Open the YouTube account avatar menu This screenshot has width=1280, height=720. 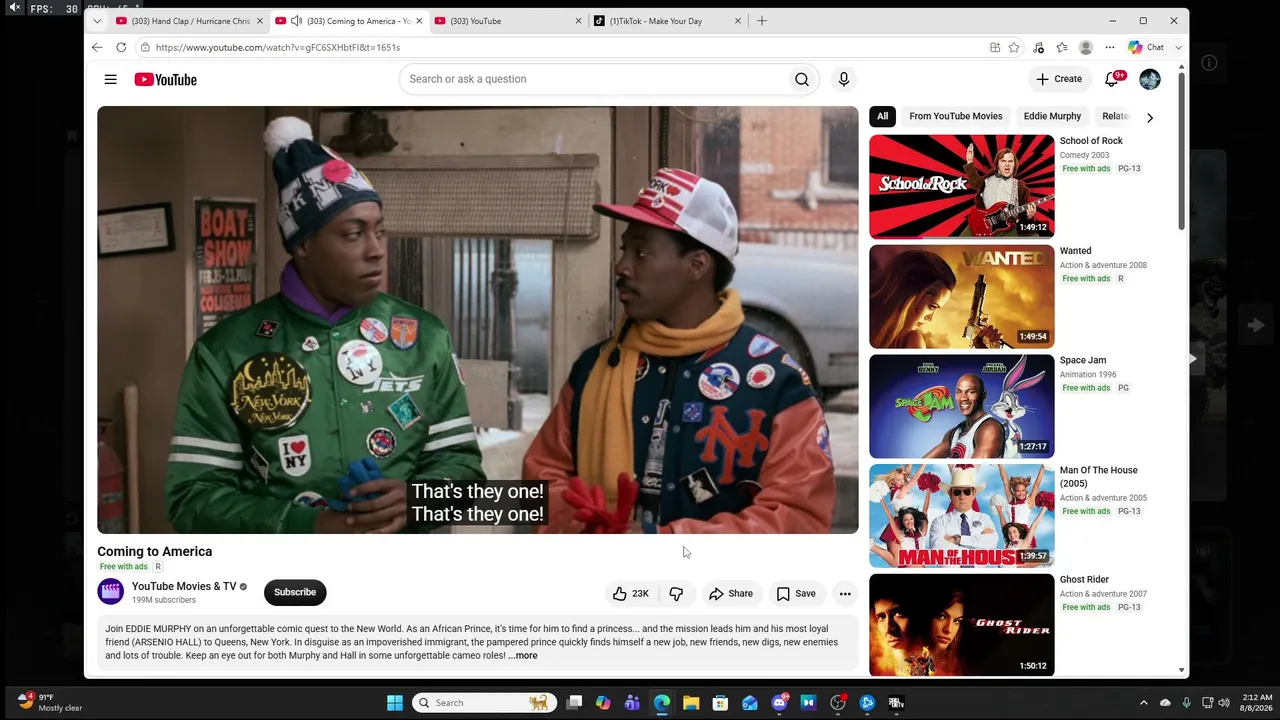(x=1150, y=79)
